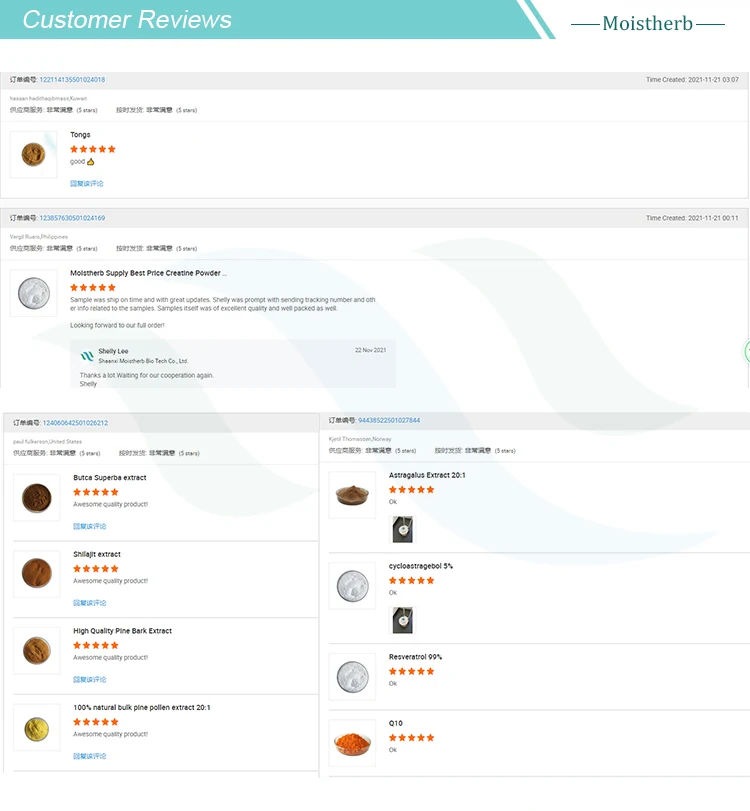The image size is (750, 811).
Task: Click the 'Q10' product title
Action: point(396,724)
